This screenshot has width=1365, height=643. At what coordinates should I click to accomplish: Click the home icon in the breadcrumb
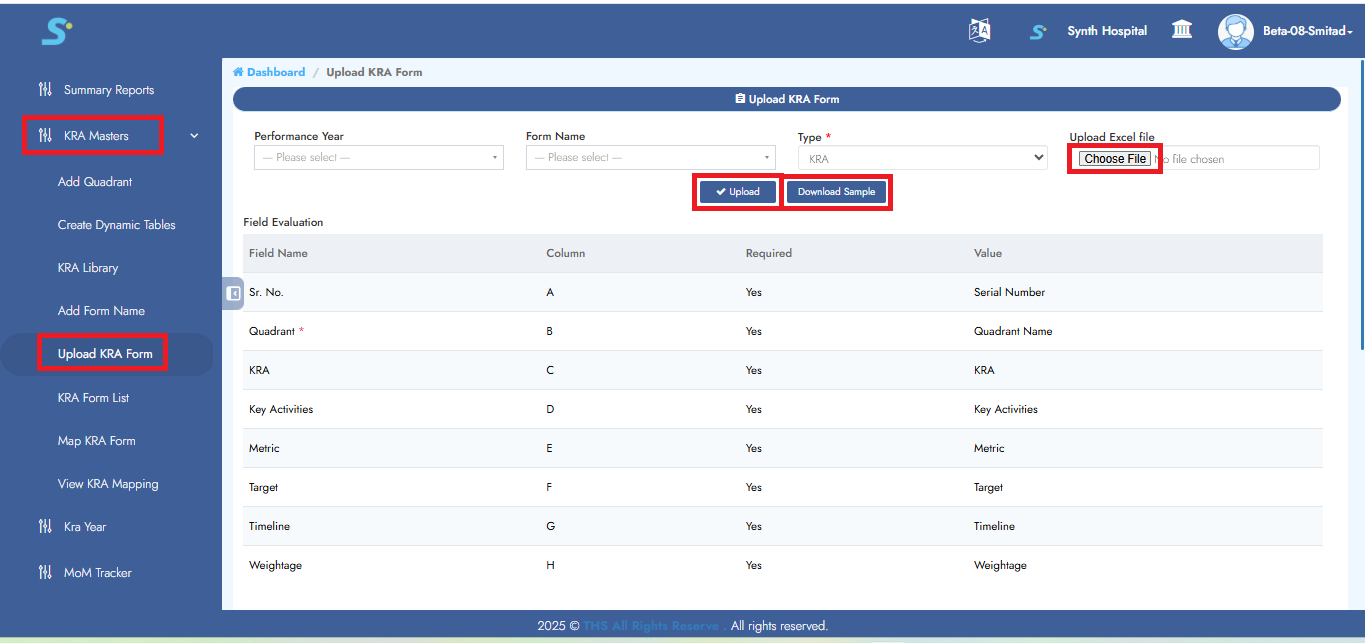(236, 71)
